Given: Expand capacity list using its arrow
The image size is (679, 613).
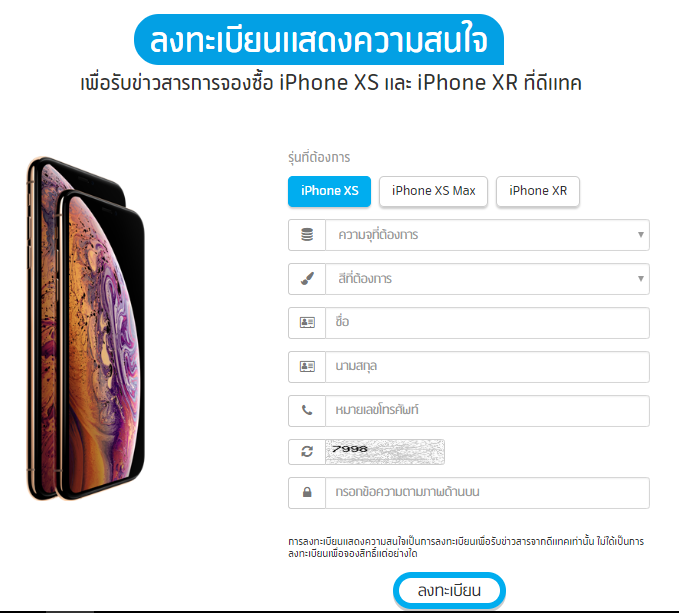Looking at the screenshot, I should click(641, 235).
